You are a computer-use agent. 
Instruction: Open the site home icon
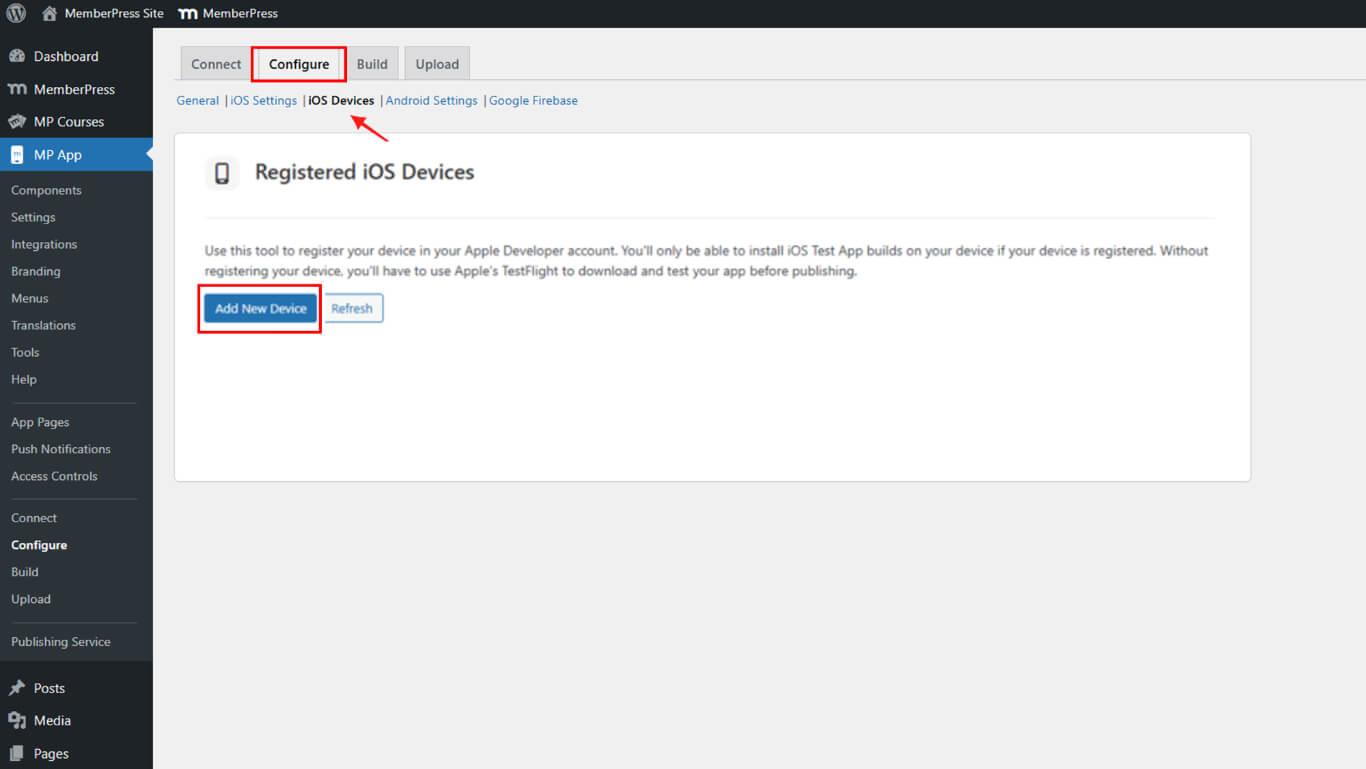[x=49, y=14]
